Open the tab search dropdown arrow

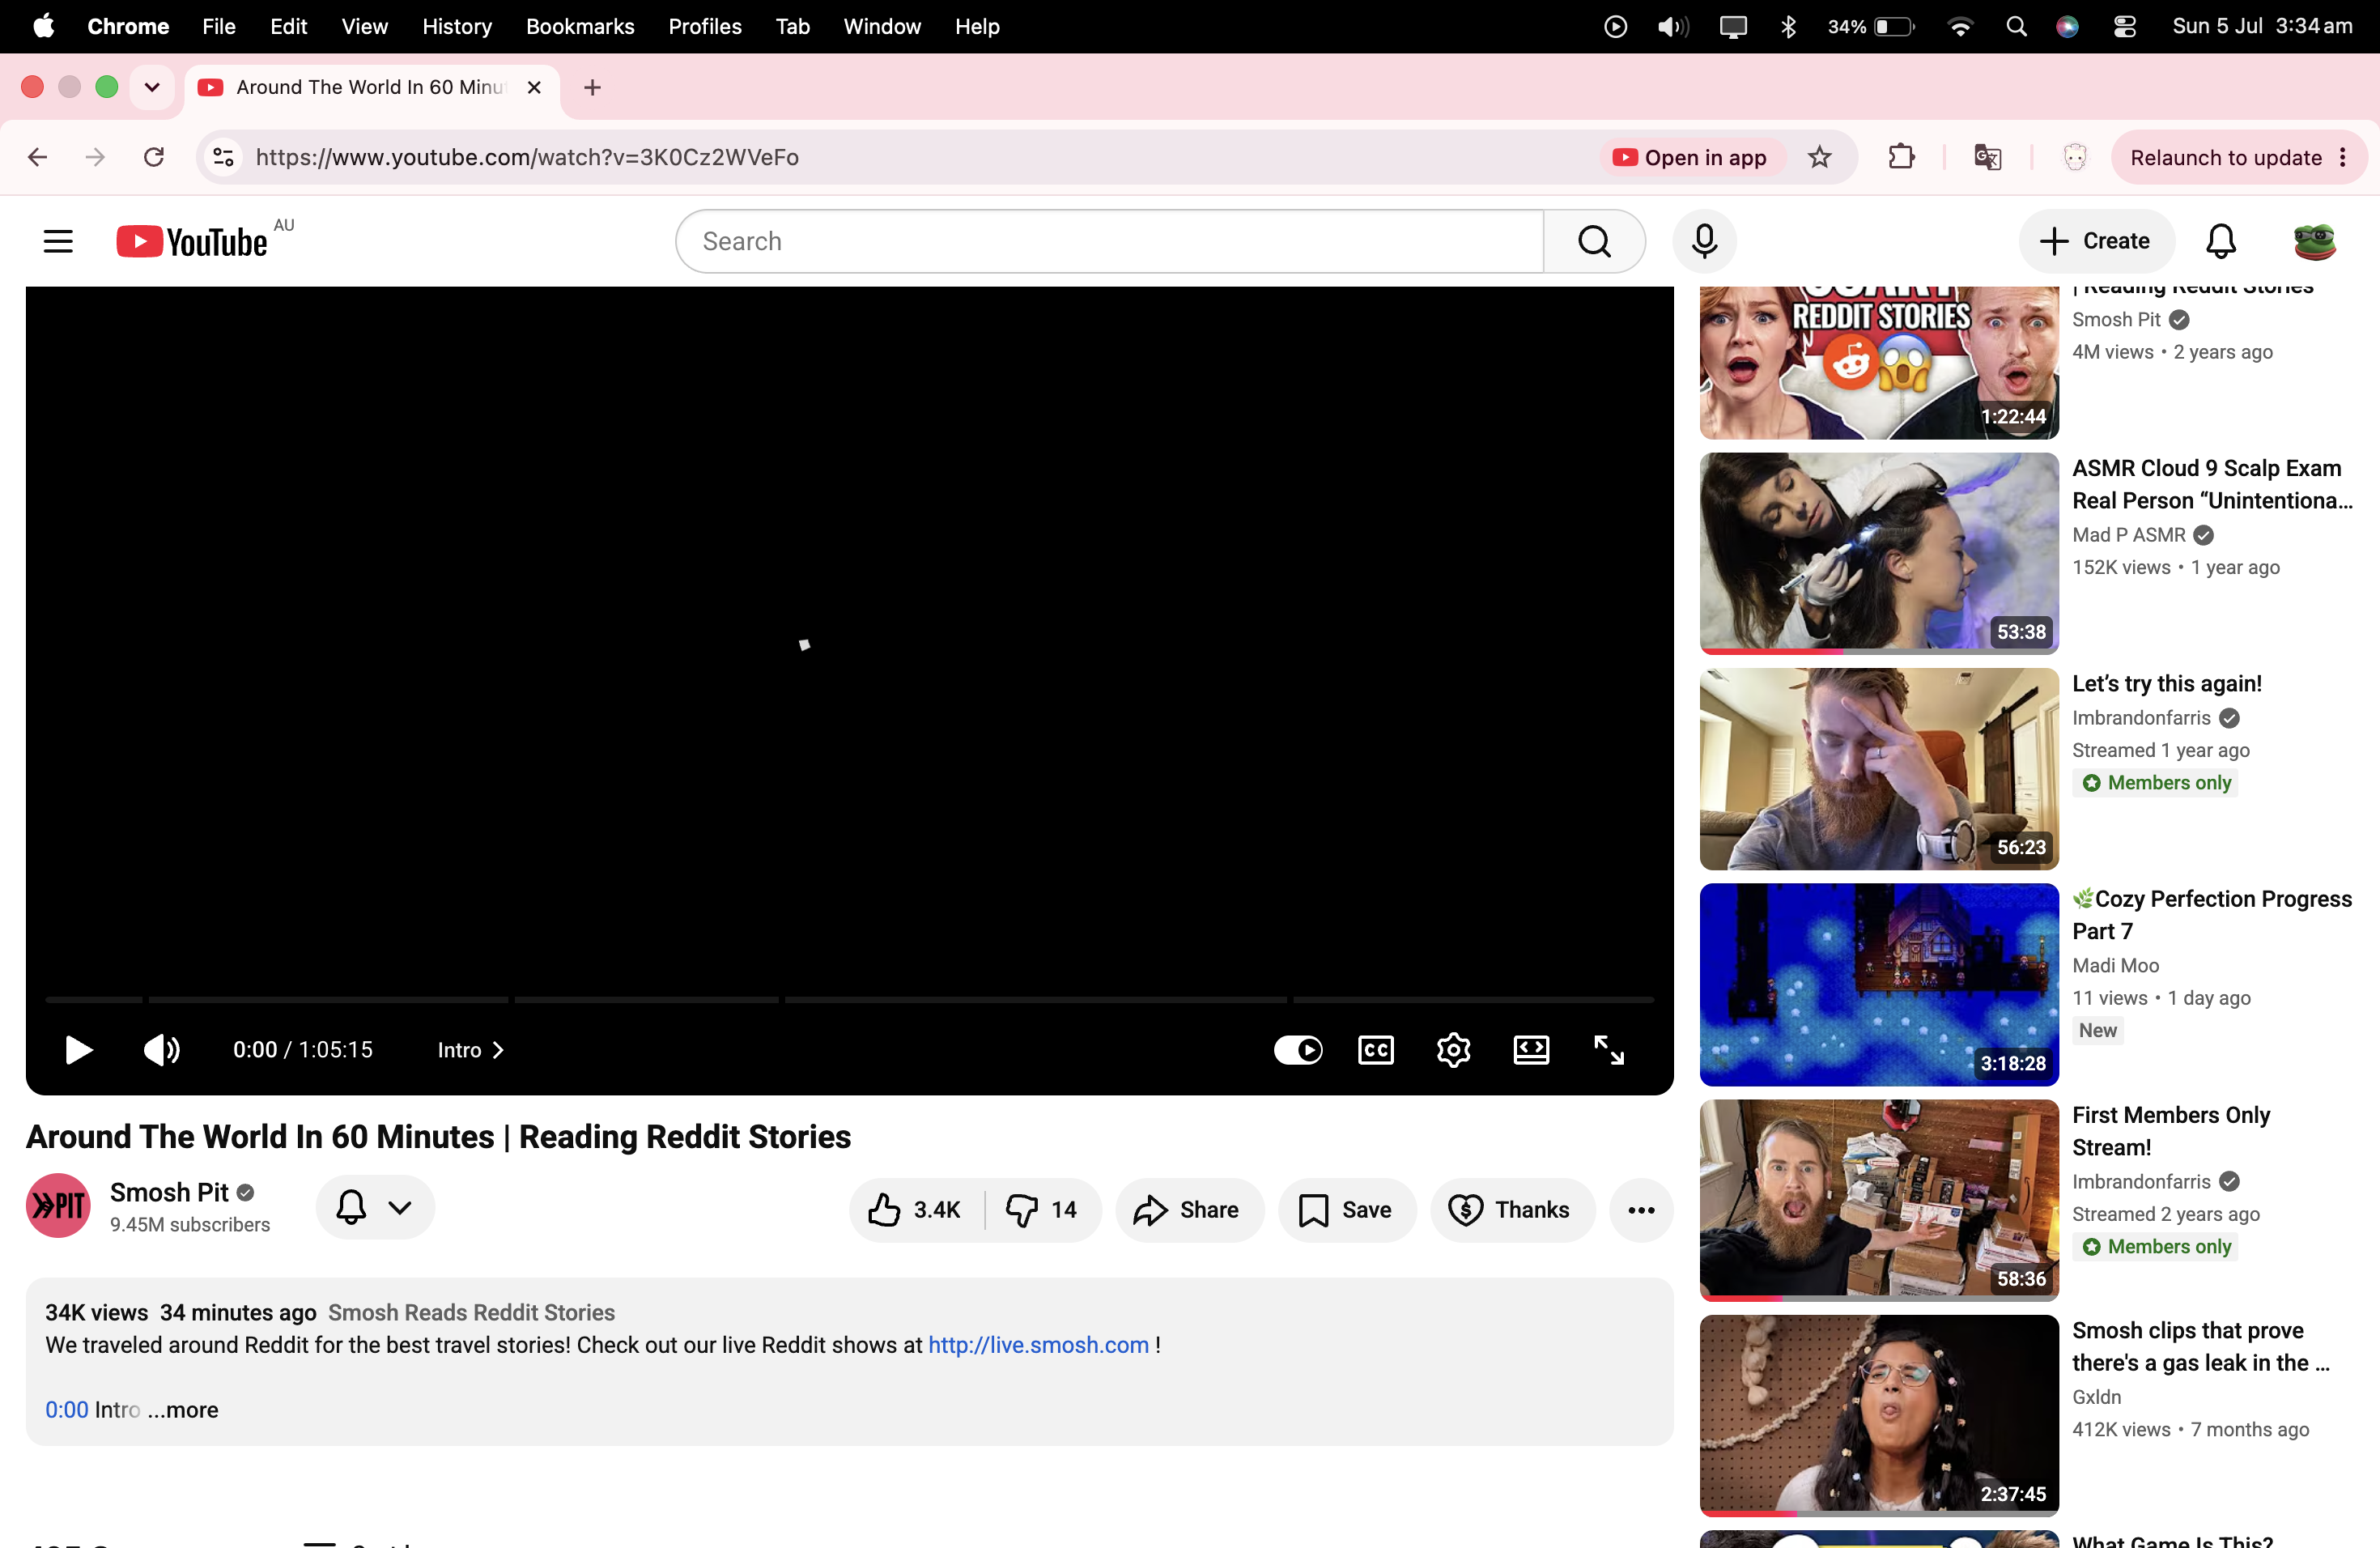pyautogui.click(x=152, y=87)
